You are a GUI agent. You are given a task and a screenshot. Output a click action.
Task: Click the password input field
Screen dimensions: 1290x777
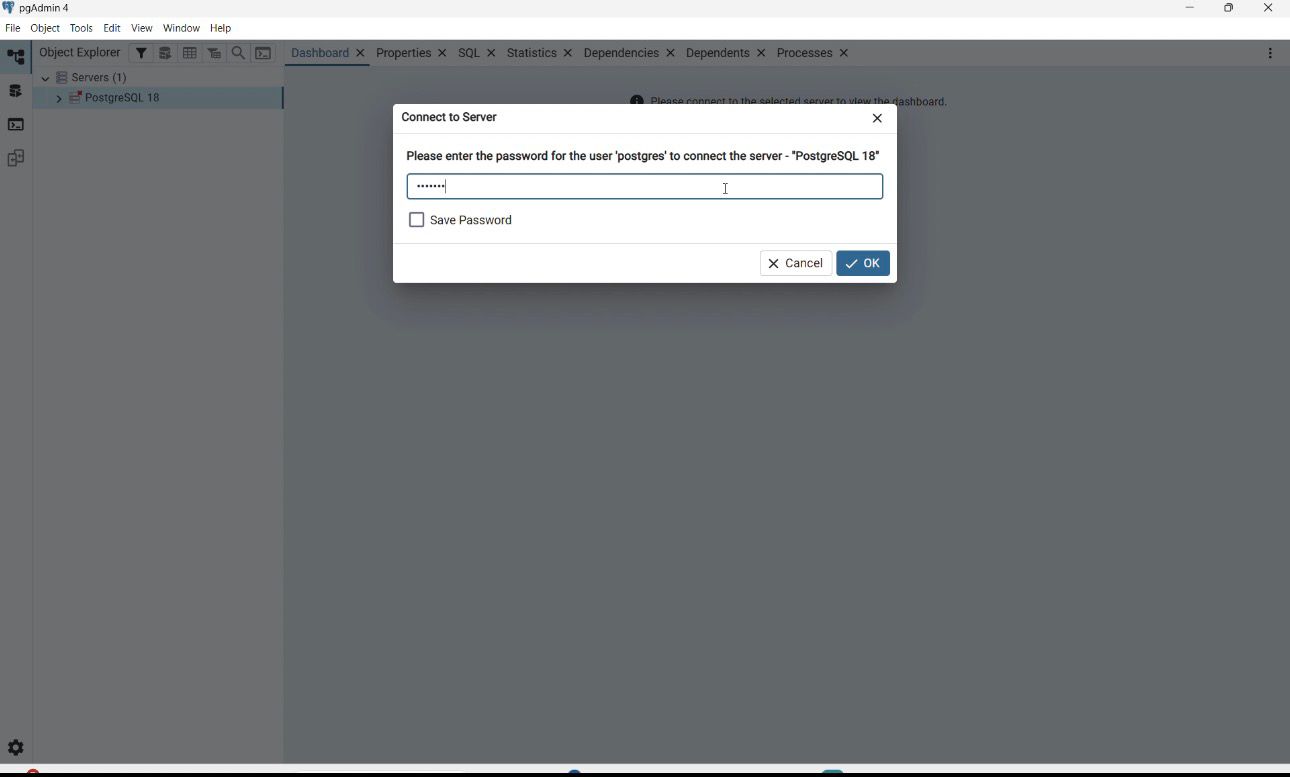click(644, 187)
